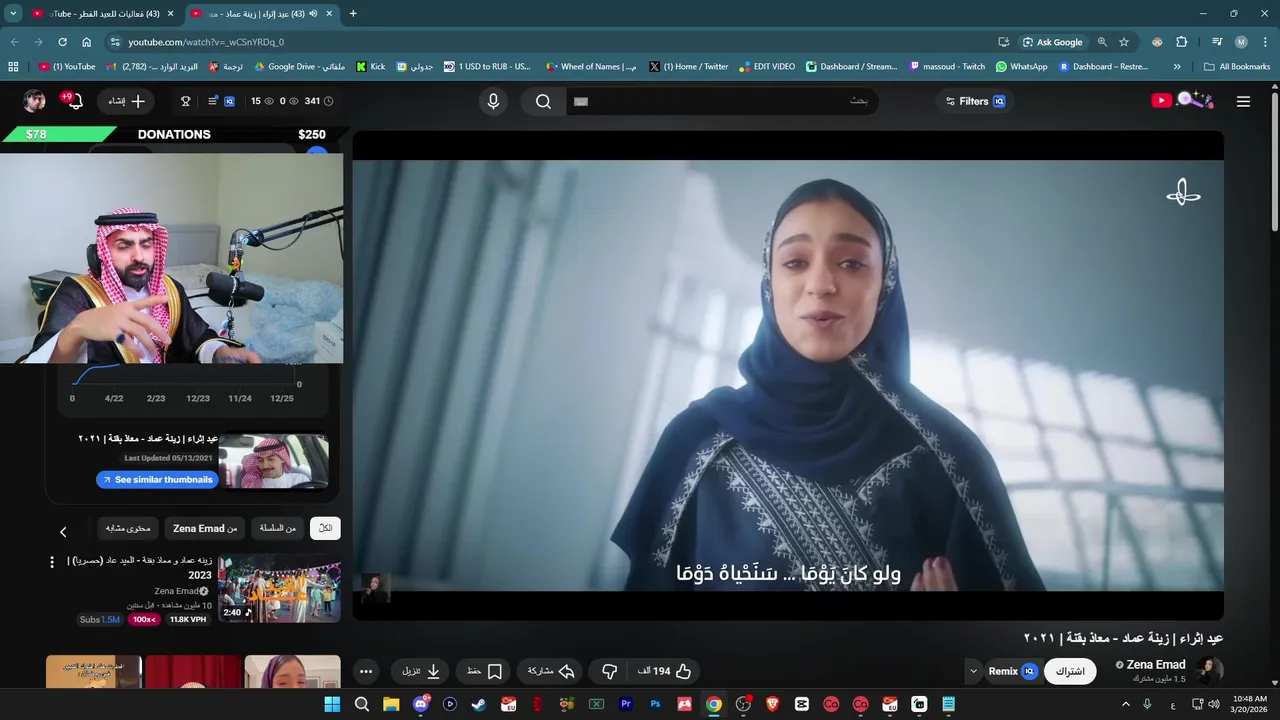Subscribe with the اشتراك button
The width and height of the screenshot is (1280, 720).
click(x=1070, y=671)
